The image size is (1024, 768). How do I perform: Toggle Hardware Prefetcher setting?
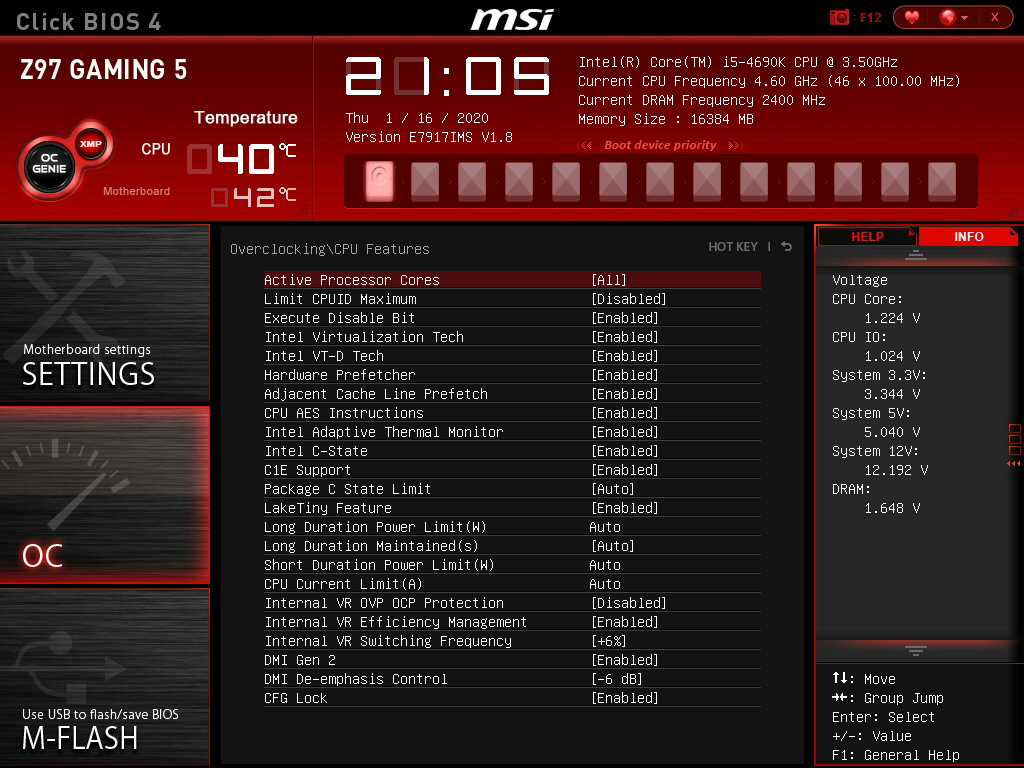pyautogui.click(x=512, y=375)
